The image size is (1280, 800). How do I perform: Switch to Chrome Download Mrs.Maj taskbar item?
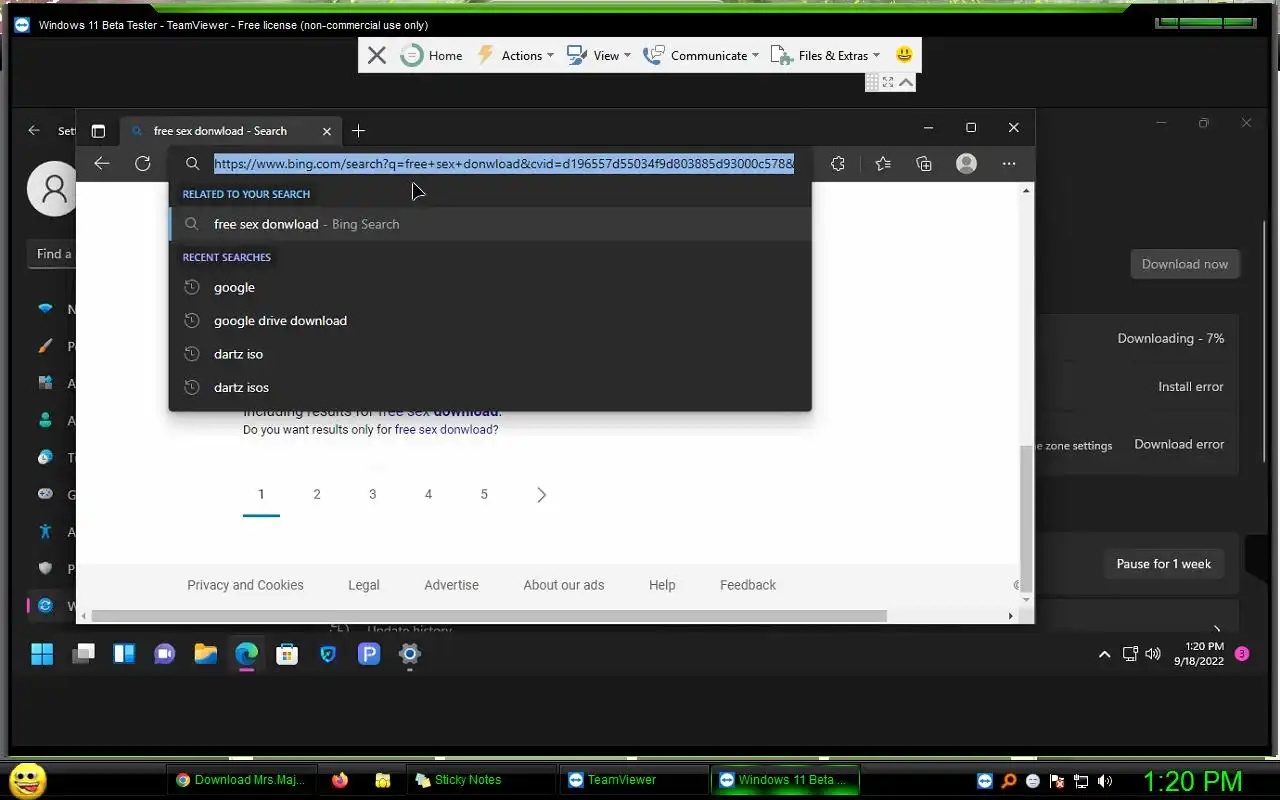242,780
